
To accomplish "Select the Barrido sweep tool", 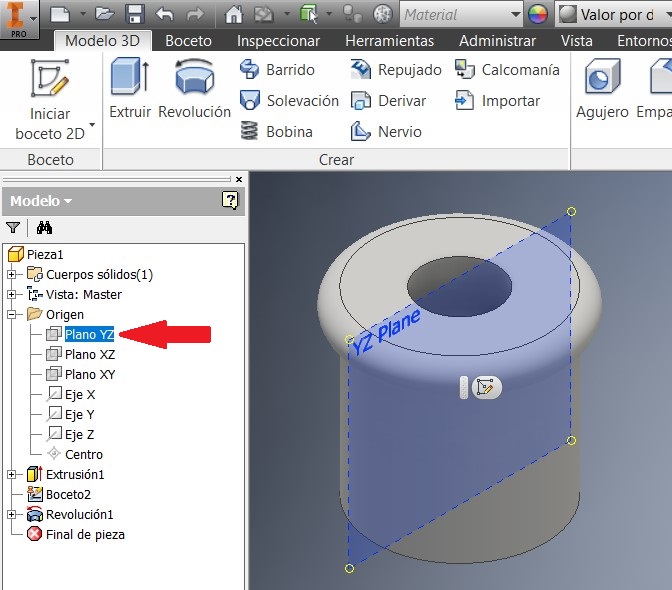I will [277, 70].
